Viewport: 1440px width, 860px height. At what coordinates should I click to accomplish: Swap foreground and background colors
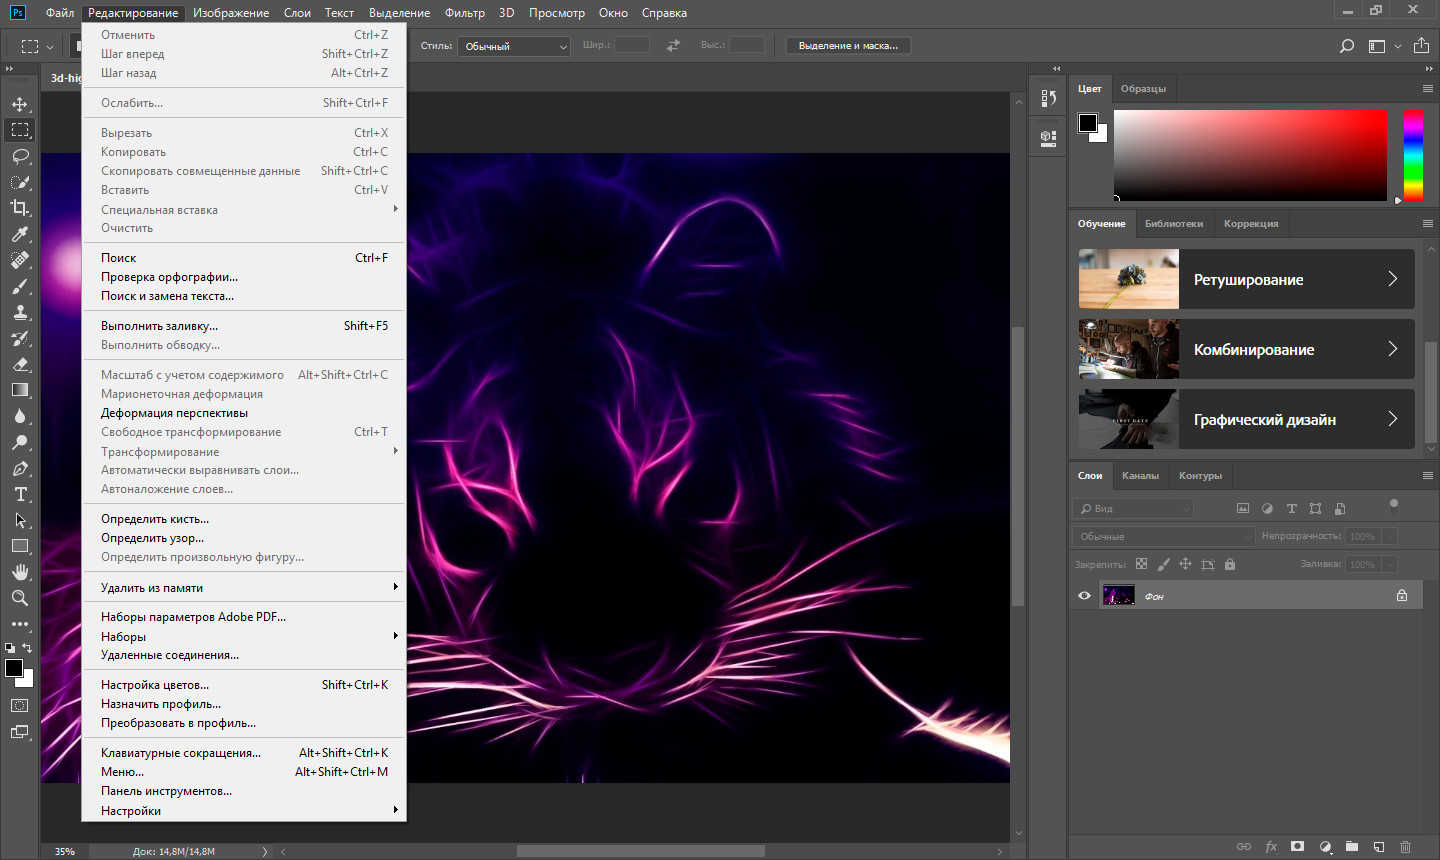coord(28,648)
